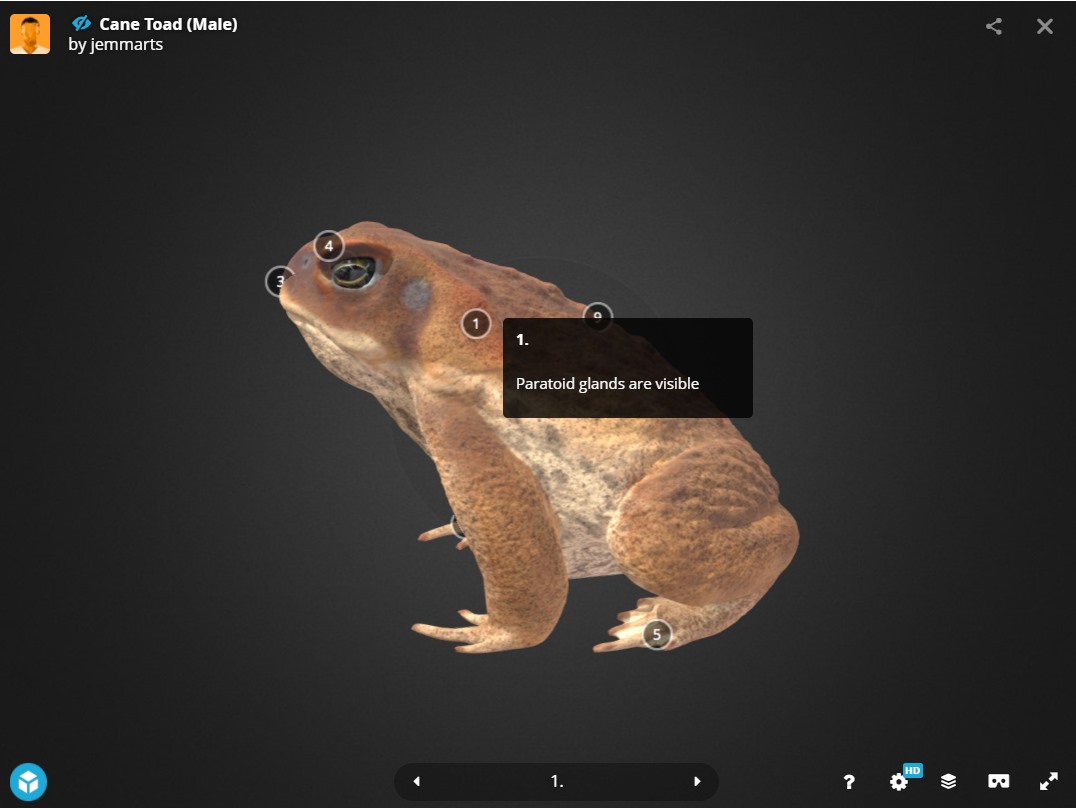The height and width of the screenshot is (808, 1076).
Task: Choose annotation marker 5 on the hind foot
Action: point(656,635)
